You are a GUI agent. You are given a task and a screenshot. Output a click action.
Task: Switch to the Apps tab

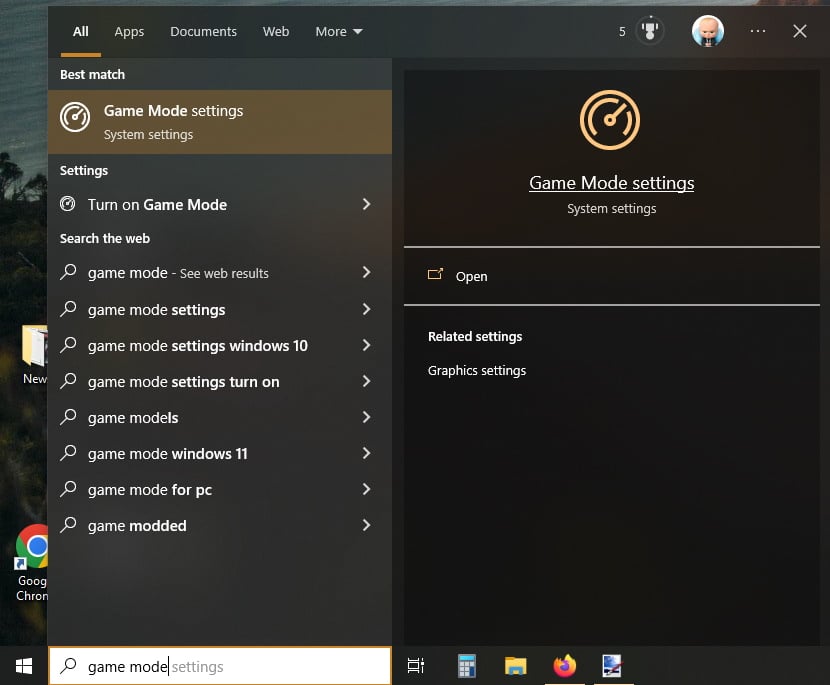point(129,31)
